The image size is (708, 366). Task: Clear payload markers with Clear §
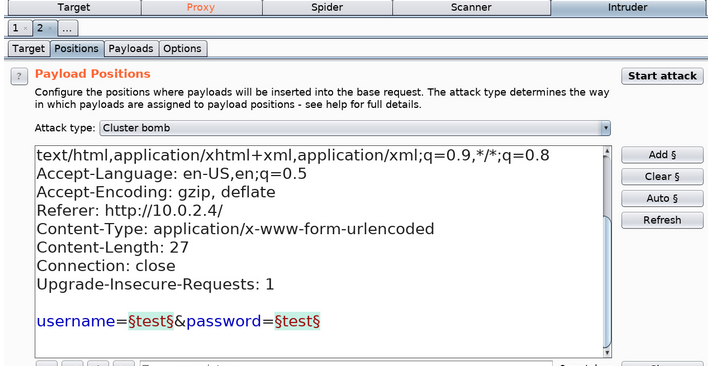(662, 176)
